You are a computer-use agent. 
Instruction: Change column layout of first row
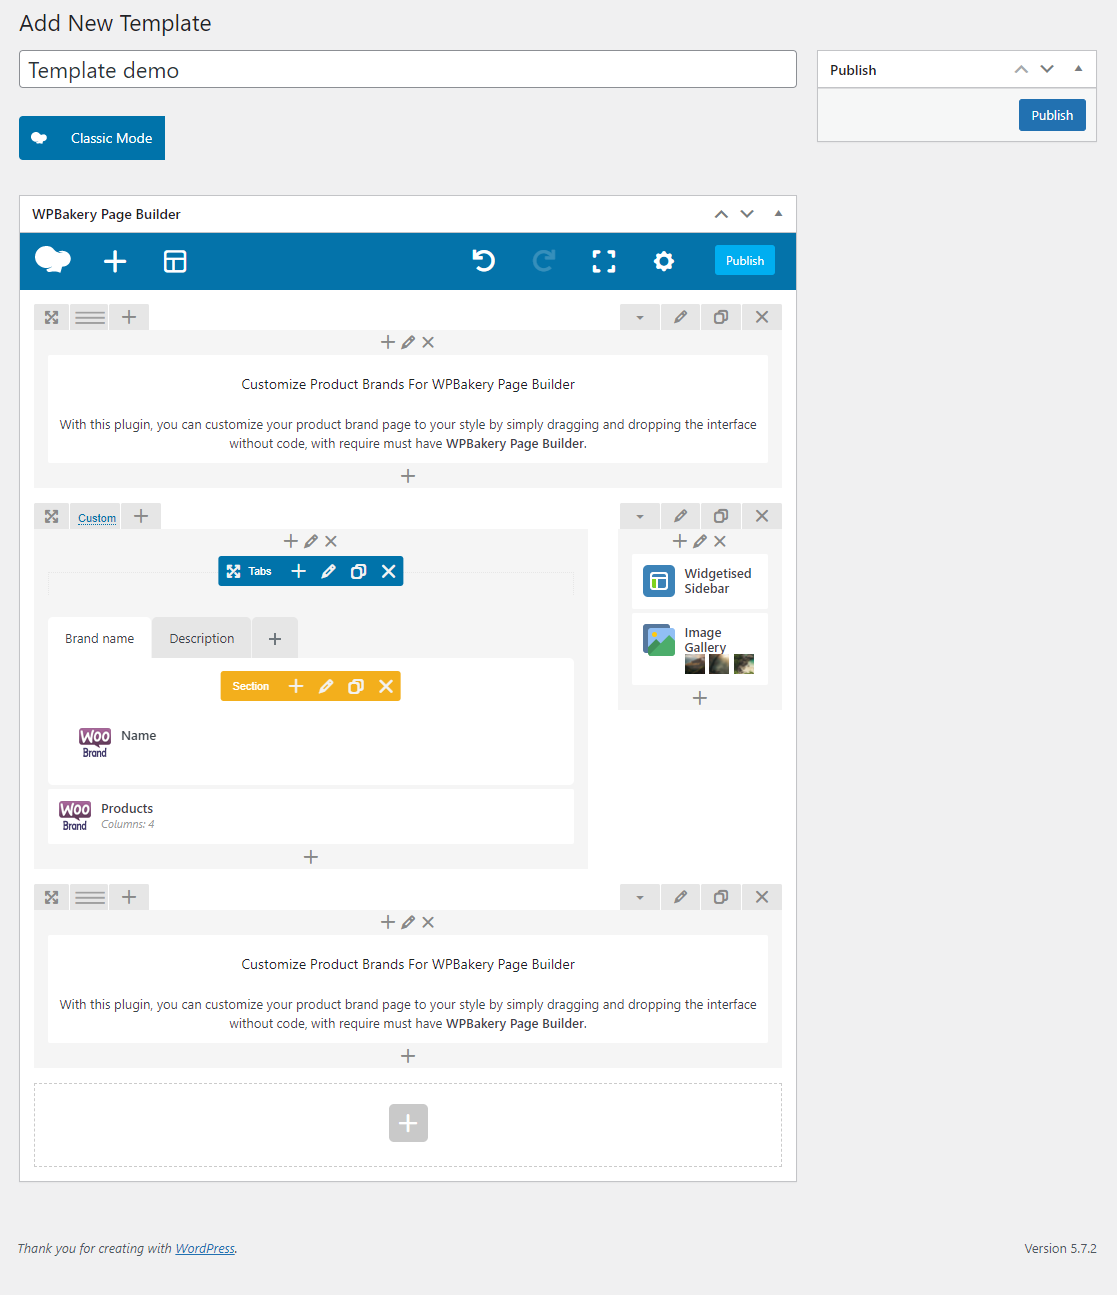pyautogui.click(x=90, y=317)
